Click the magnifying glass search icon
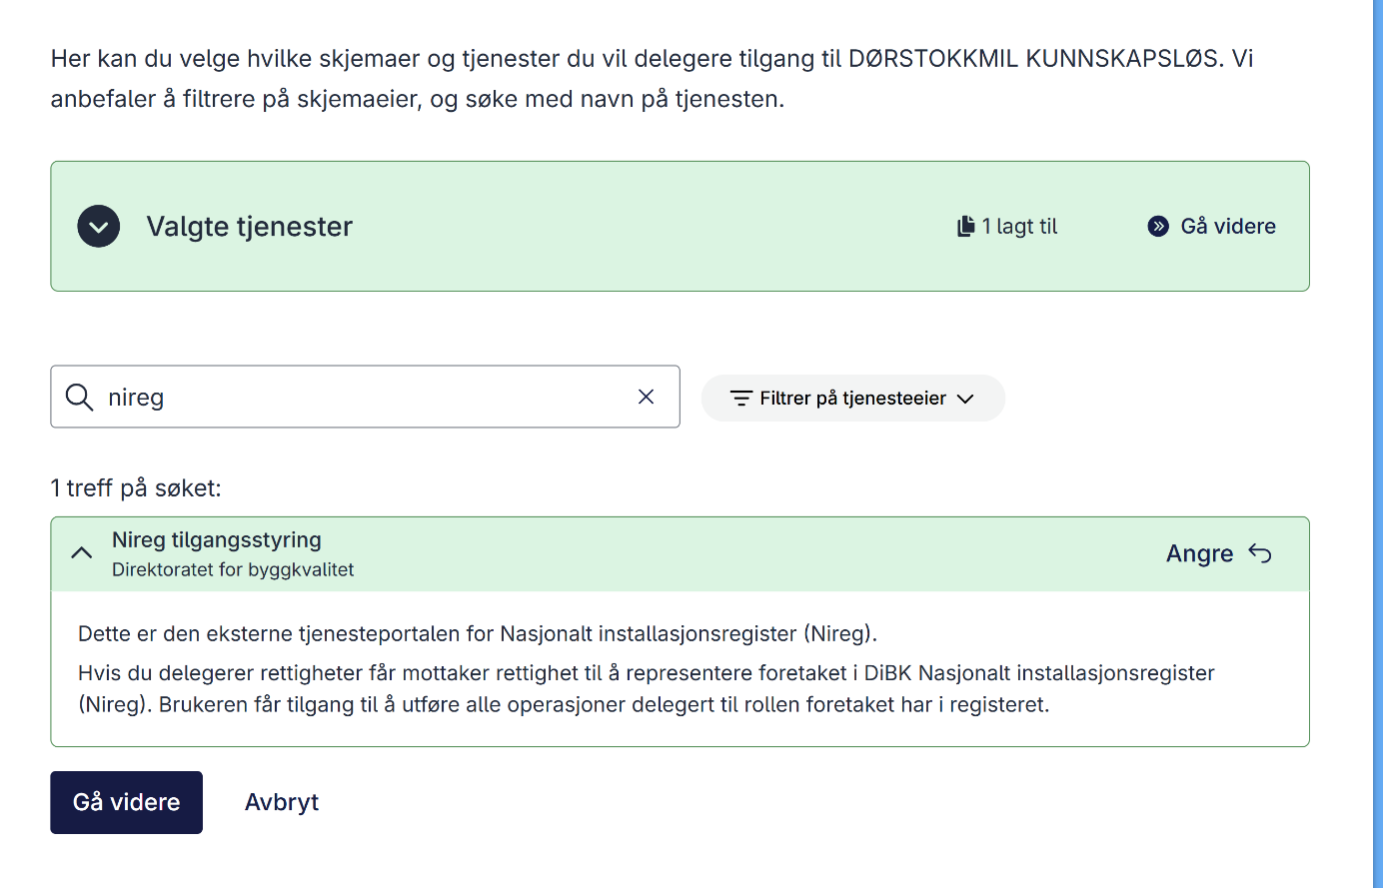 coord(79,397)
